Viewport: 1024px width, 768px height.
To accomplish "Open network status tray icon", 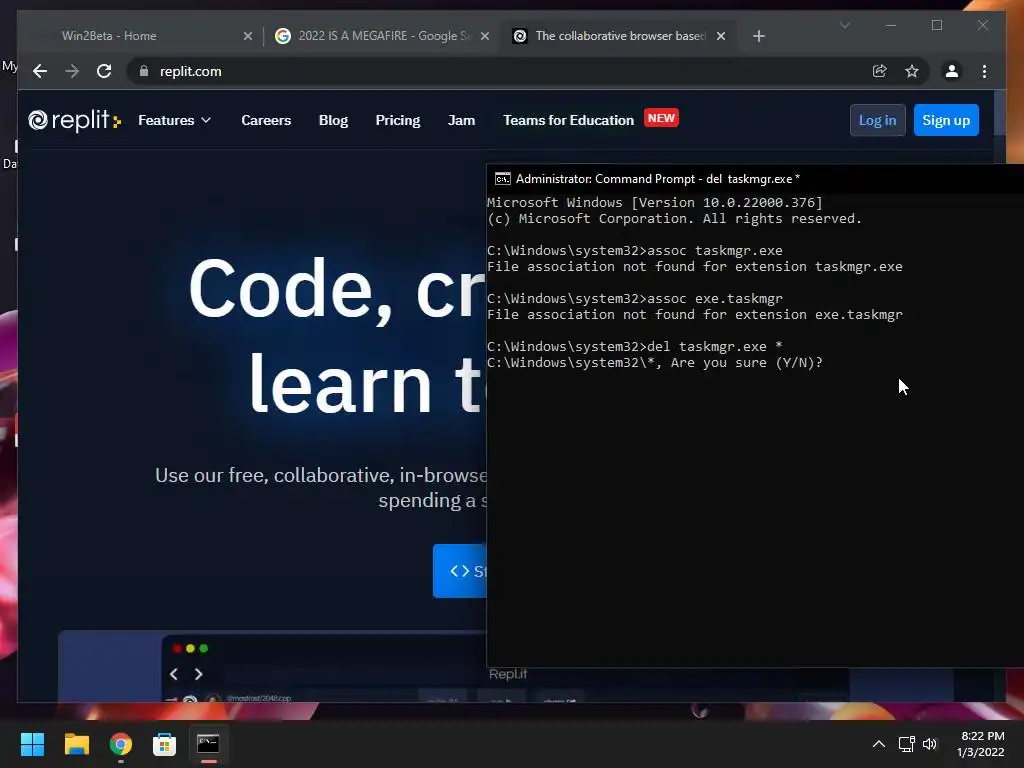I will [906, 744].
